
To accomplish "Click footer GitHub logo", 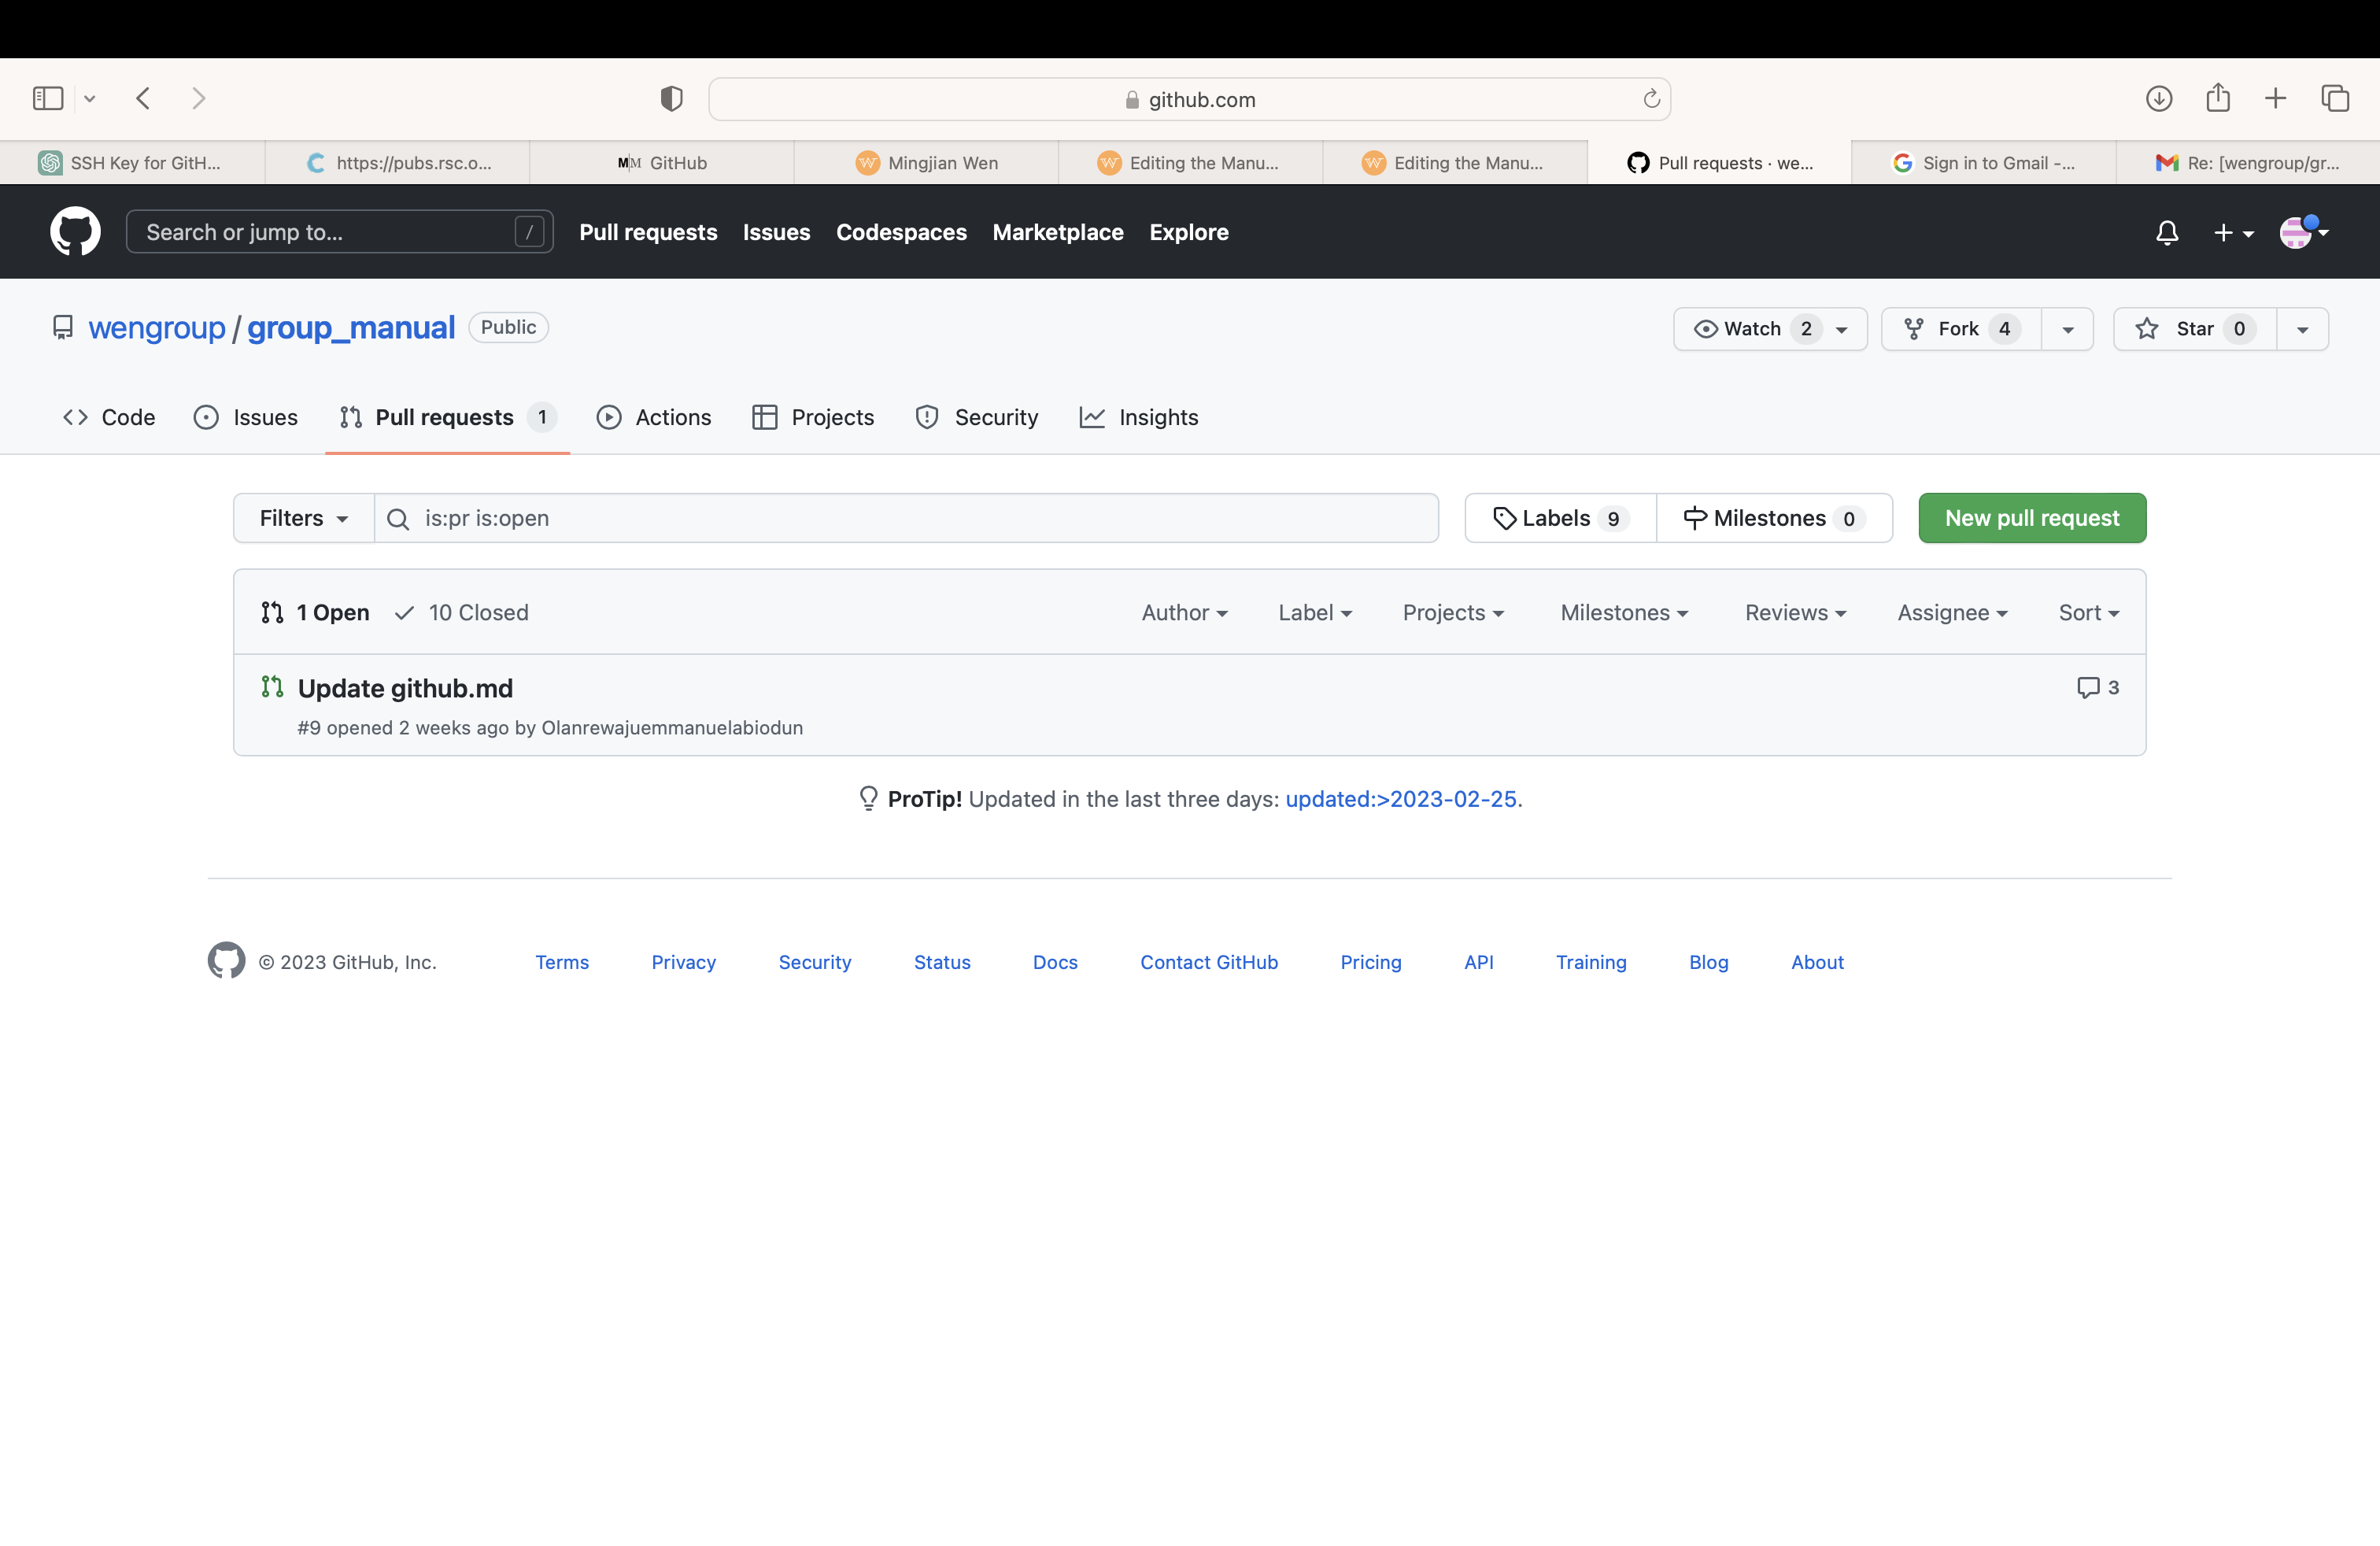I will [226, 960].
